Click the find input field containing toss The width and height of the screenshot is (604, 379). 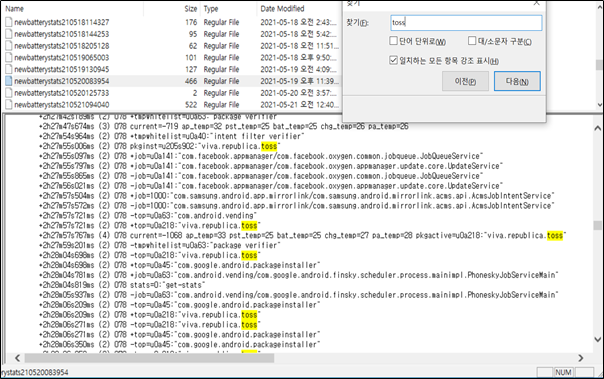(466, 23)
